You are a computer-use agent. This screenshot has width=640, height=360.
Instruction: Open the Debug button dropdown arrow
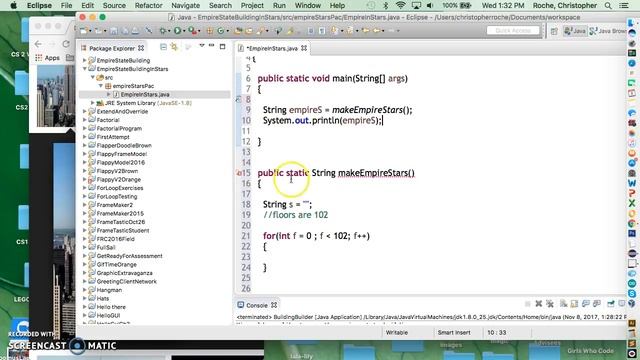pos(169,31)
